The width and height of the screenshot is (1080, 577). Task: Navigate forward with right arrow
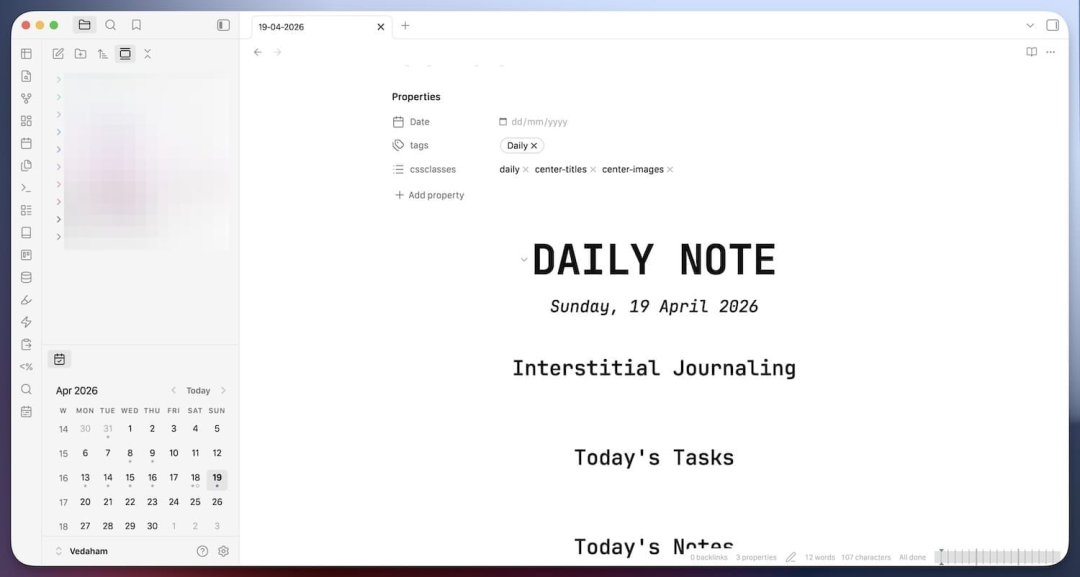click(277, 52)
